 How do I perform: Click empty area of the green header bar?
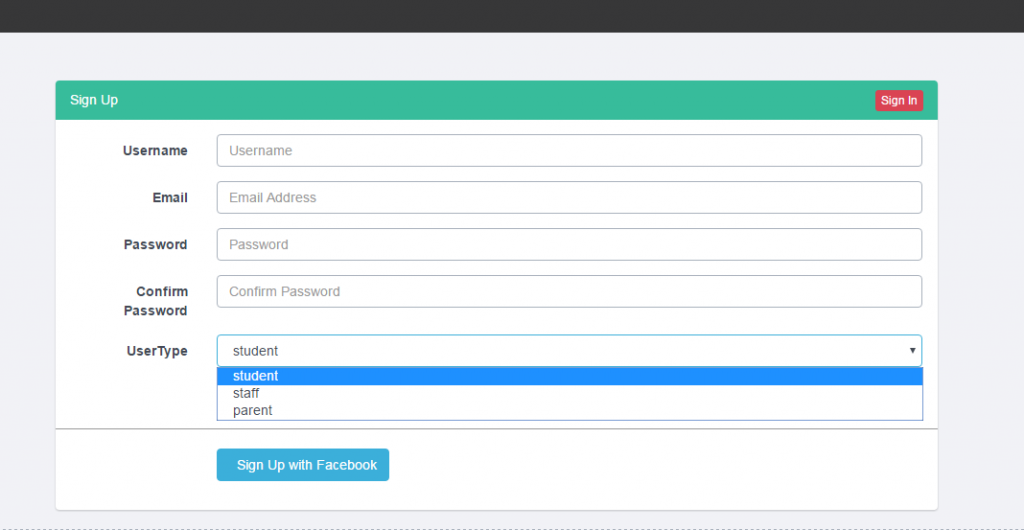point(500,100)
